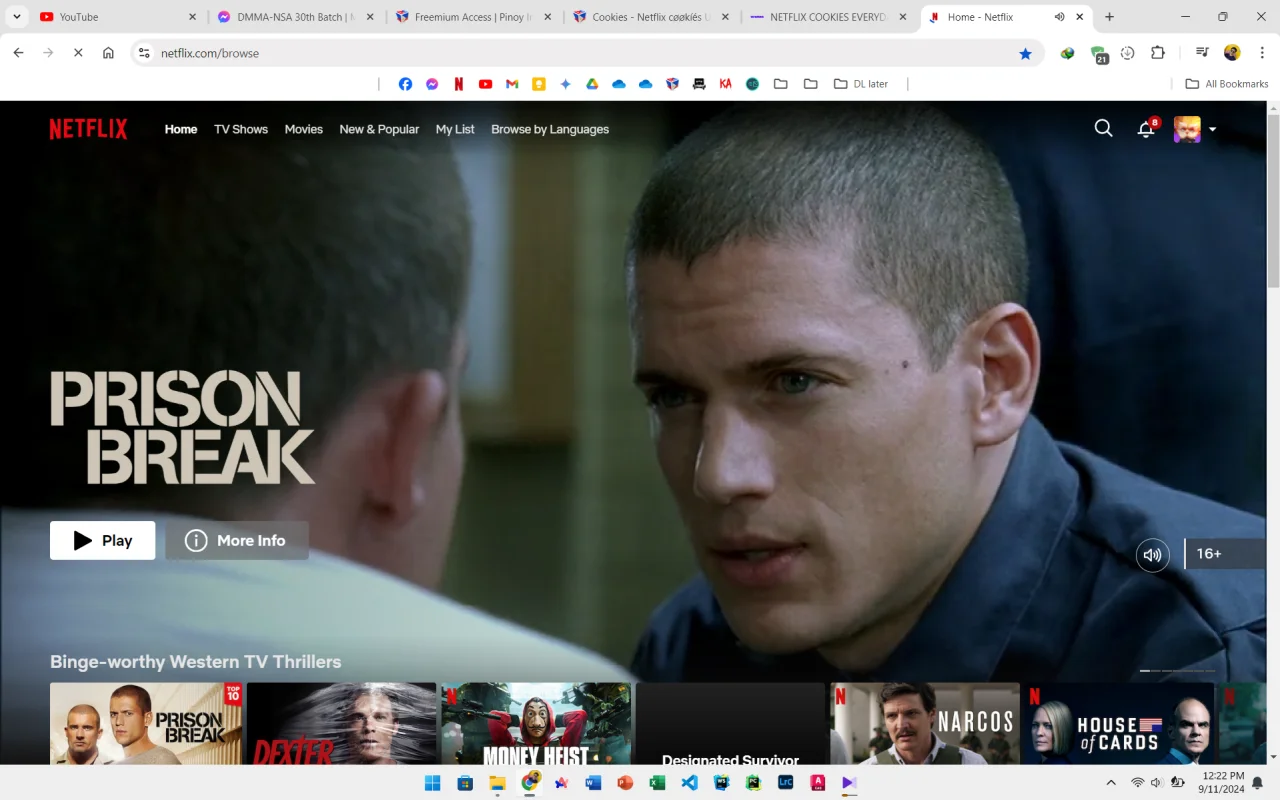Go to Movies section
The width and height of the screenshot is (1280, 800).
[x=303, y=129]
